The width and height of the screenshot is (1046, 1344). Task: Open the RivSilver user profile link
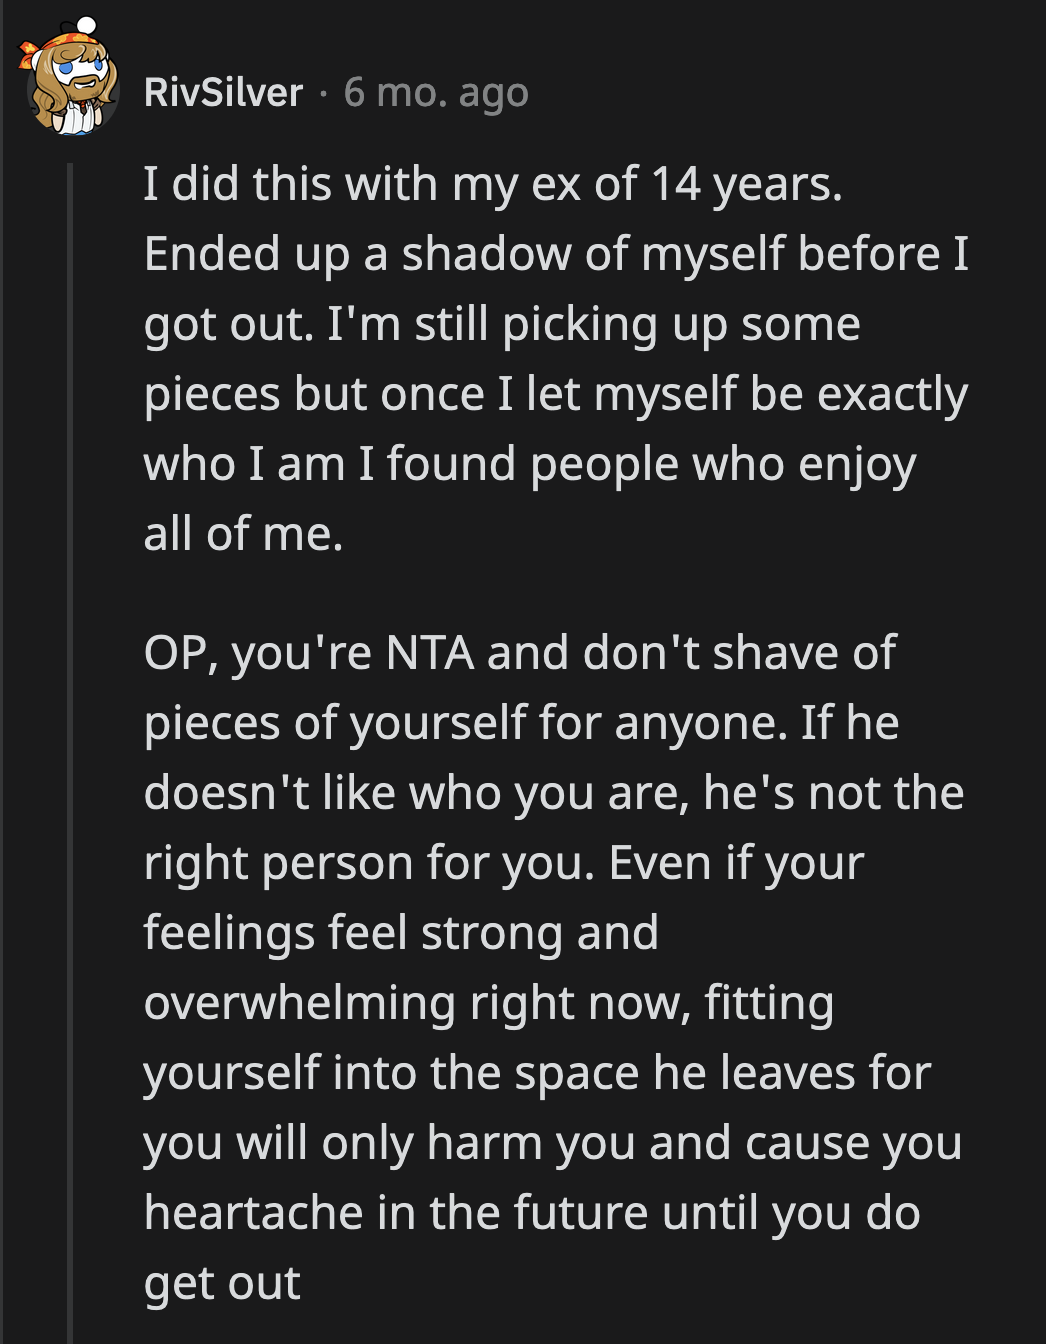point(223,93)
